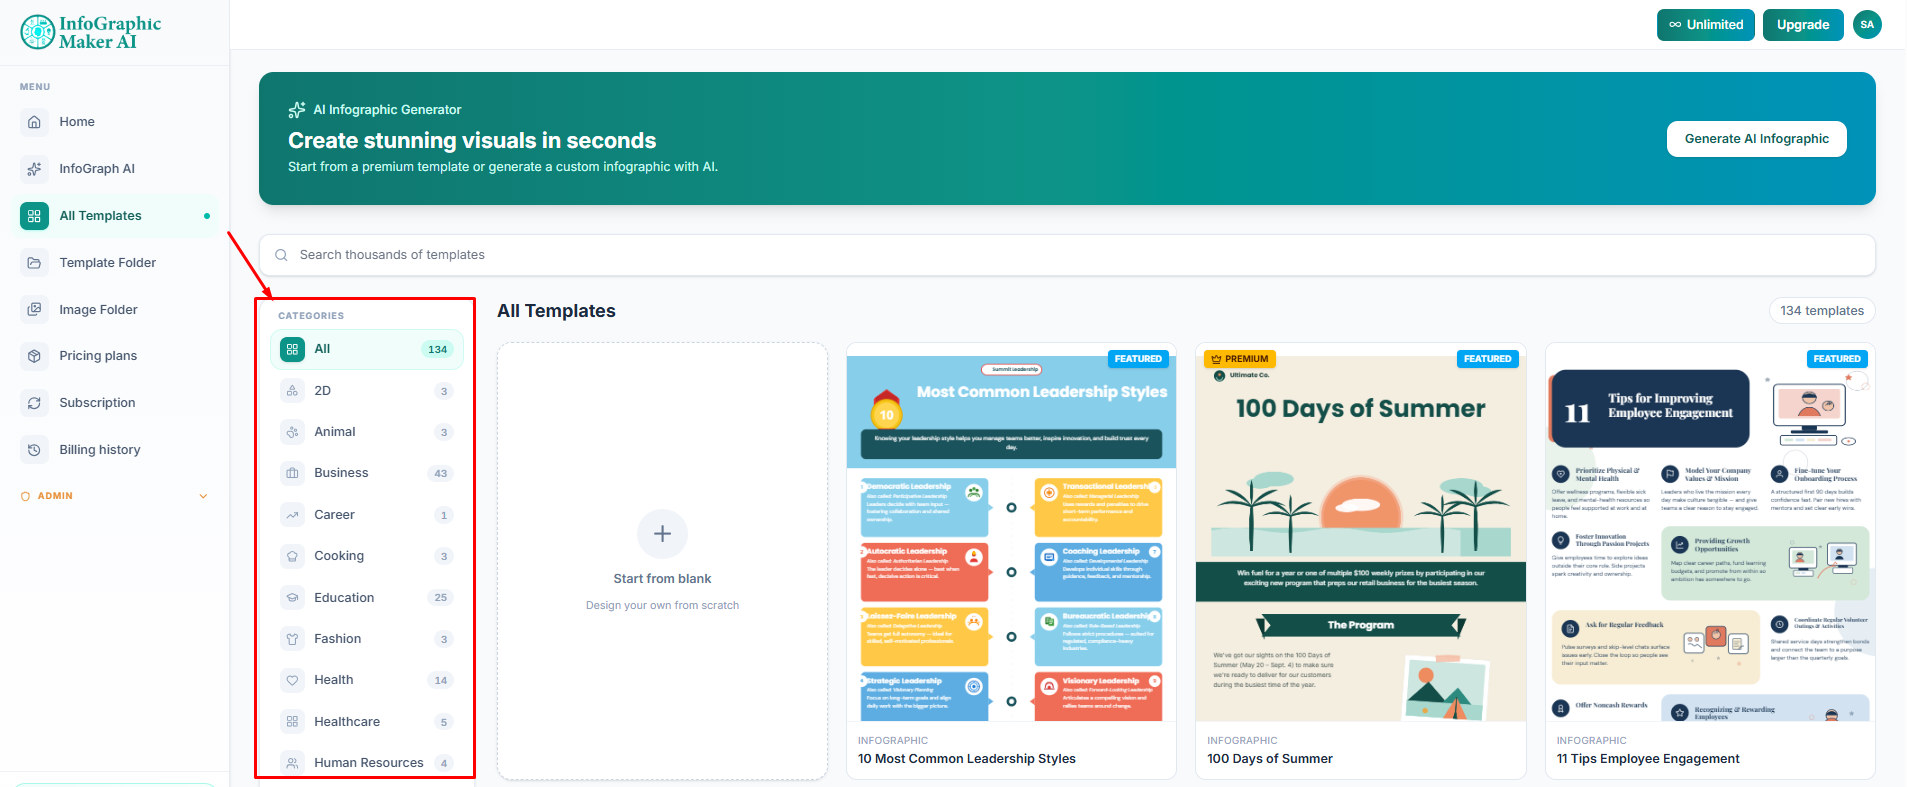This screenshot has height=787, width=1907.
Task: Click the PREMIUM badge on summer template
Action: coord(1239,359)
